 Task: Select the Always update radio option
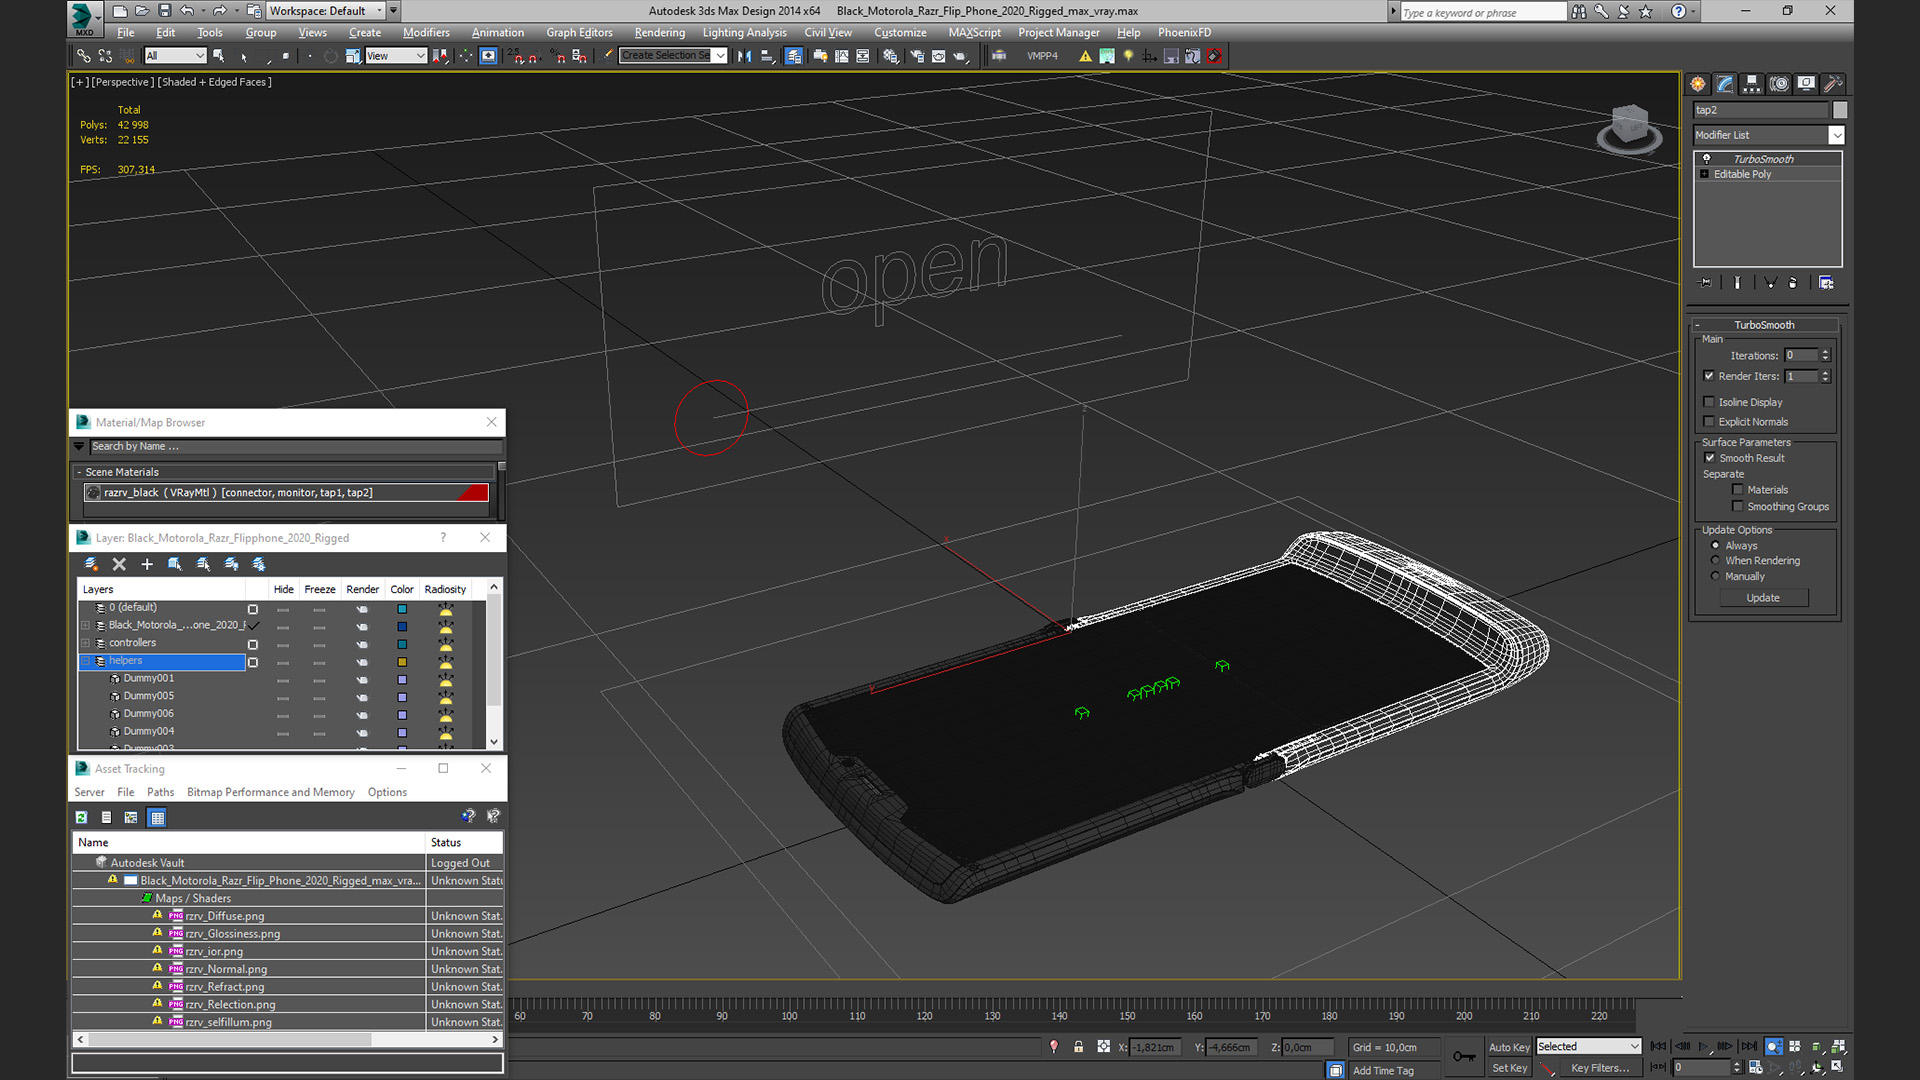(1716, 546)
